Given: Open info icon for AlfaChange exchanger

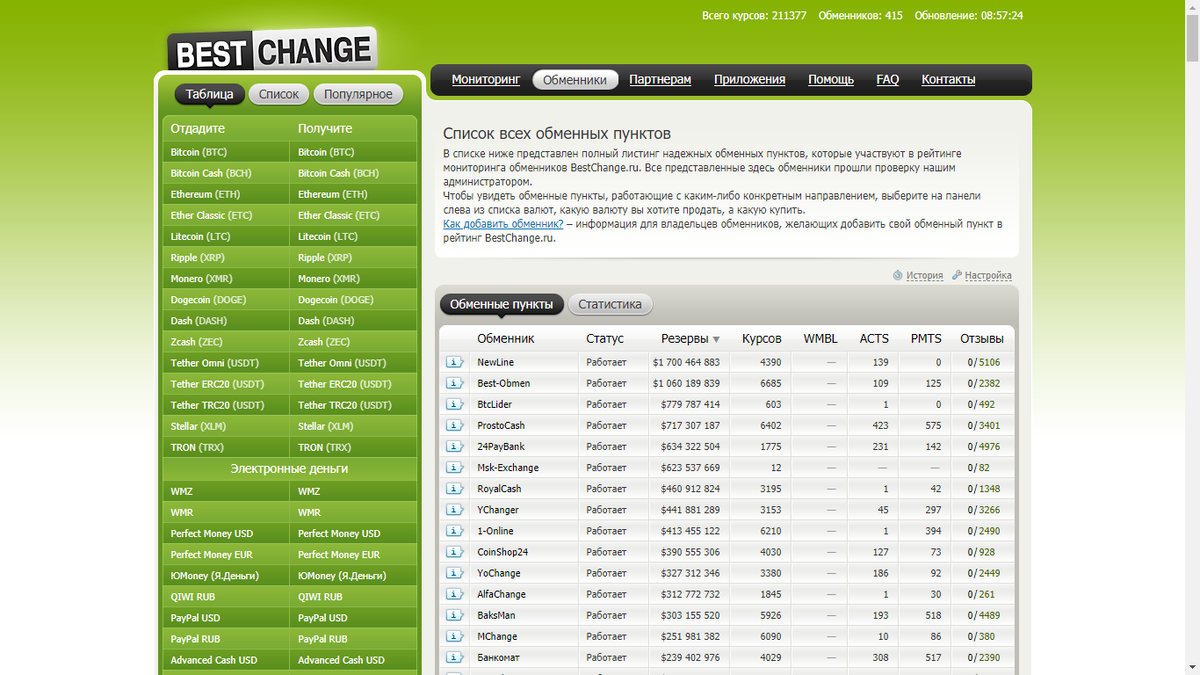Looking at the screenshot, I should 455,594.
